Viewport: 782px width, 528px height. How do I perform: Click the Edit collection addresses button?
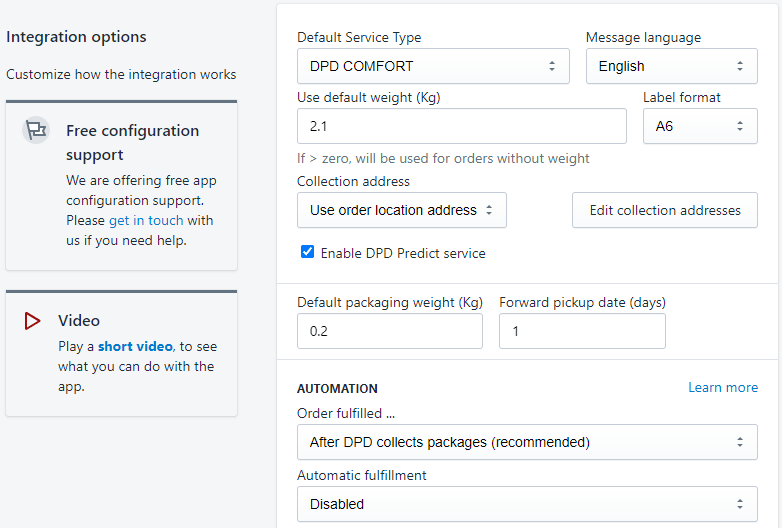pos(665,210)
